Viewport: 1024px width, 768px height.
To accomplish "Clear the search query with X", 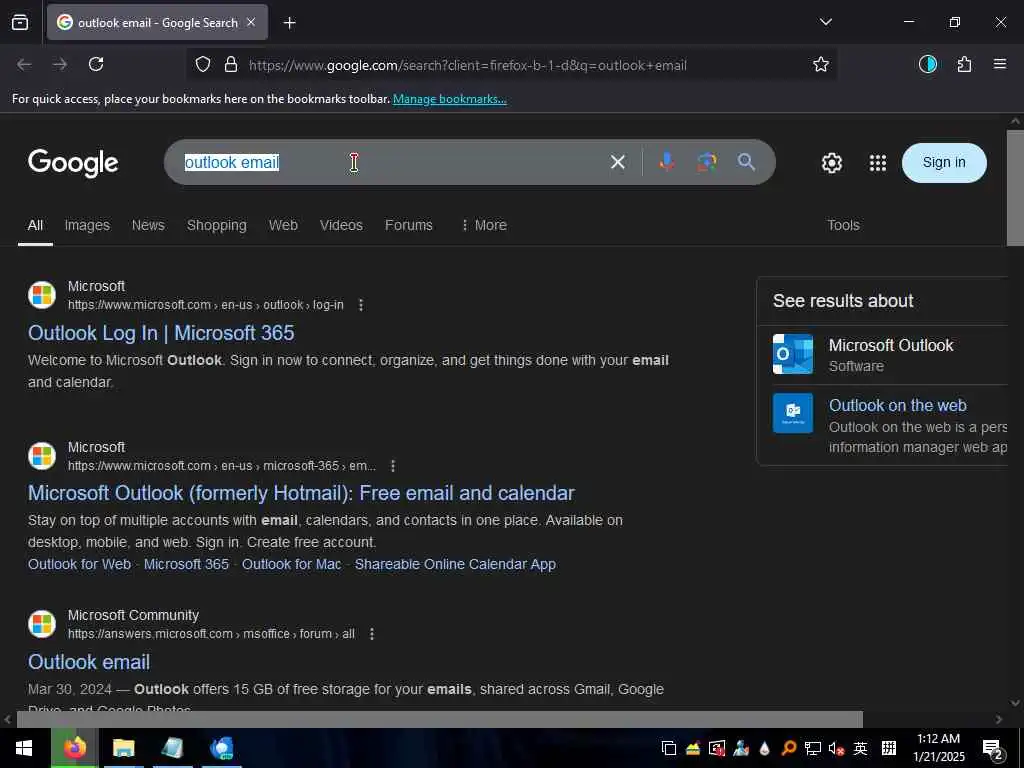I will click(617, 162).
